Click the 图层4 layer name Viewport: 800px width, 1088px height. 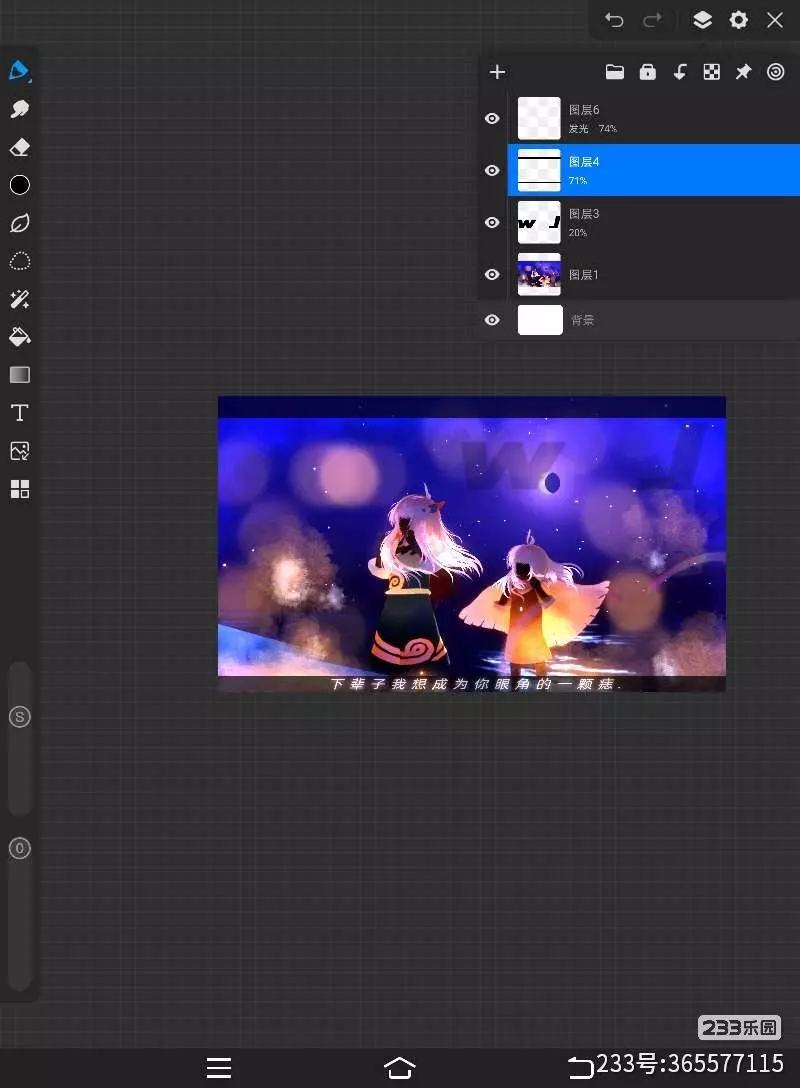tap(584, 162)
